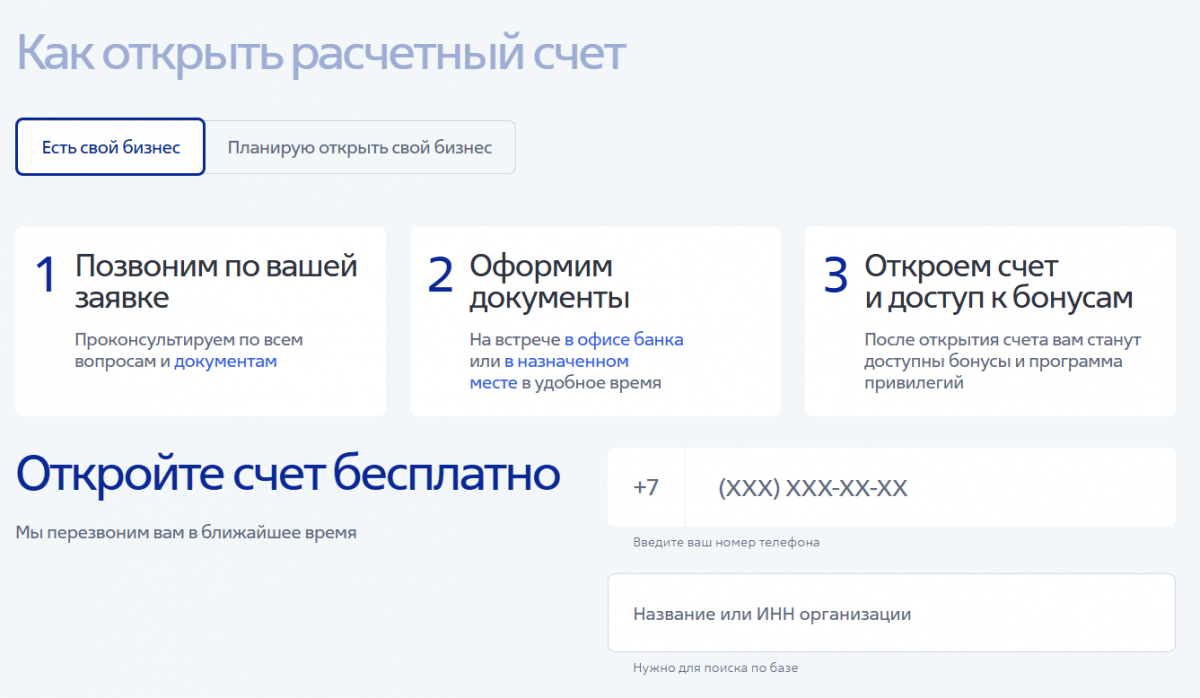Screen dimensions: 1200x698
Task: Click the +7 country code prefix
Action: coord(646,488)
